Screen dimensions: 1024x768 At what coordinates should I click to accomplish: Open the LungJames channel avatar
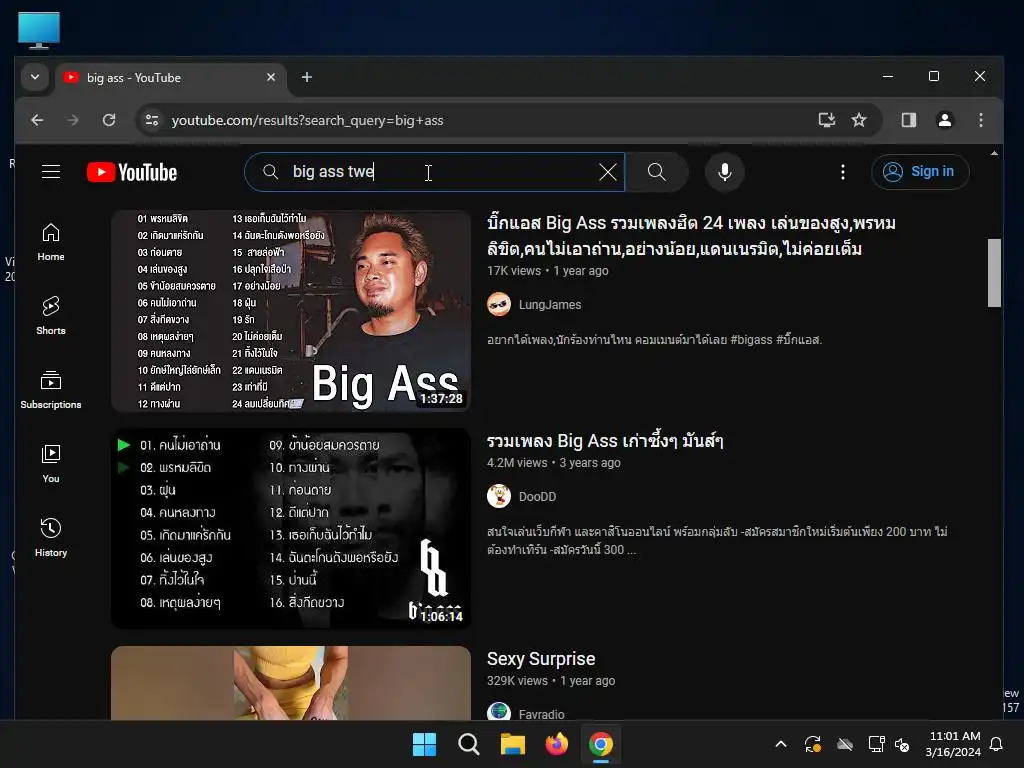pyautogui.click(x=499, y=304)
